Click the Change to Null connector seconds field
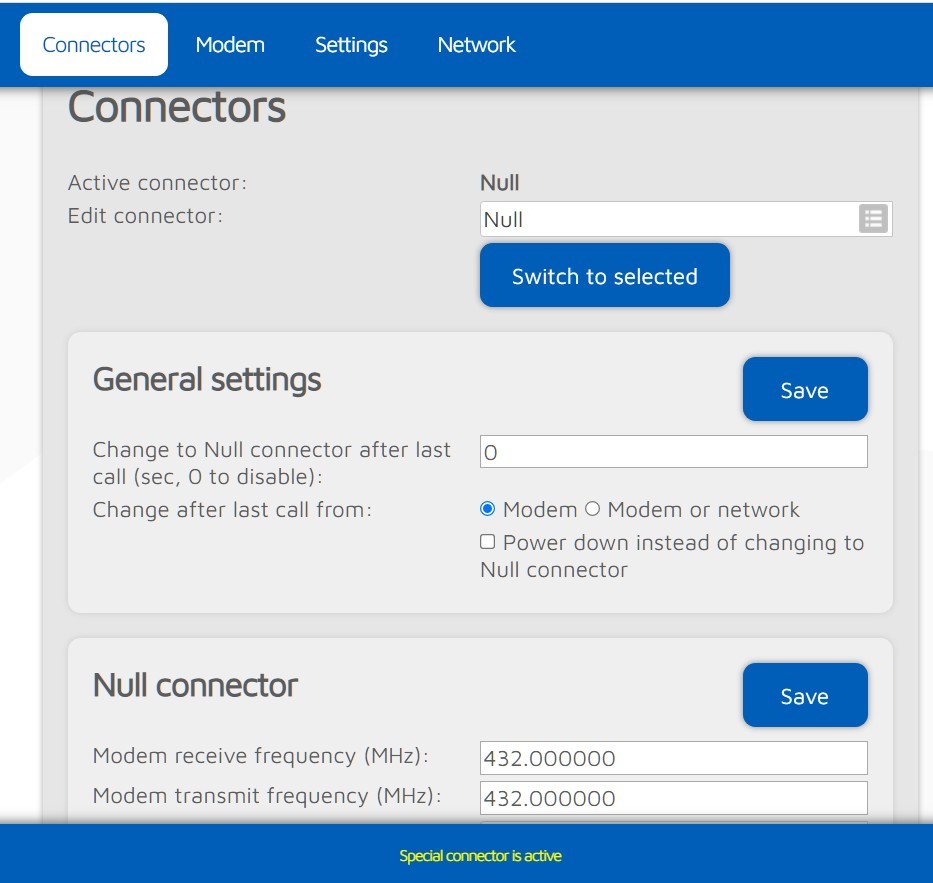 pyautogui.click(x=673, y=452)
